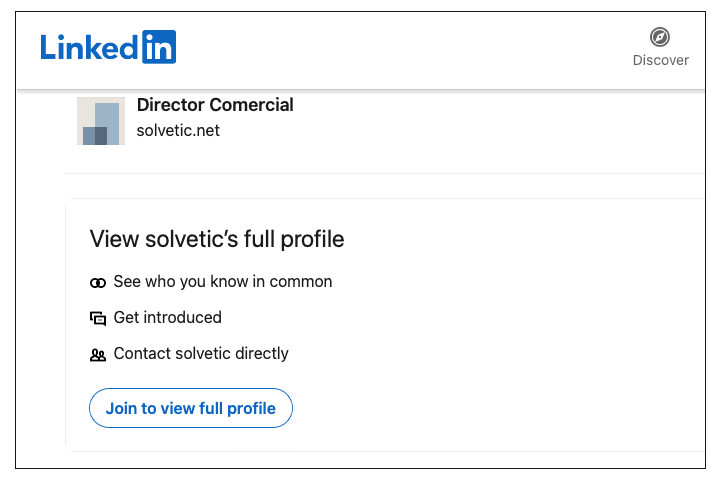The image size is (727, 483).
Task: Click the blank area right of solvetic.net
Action: 450,130
